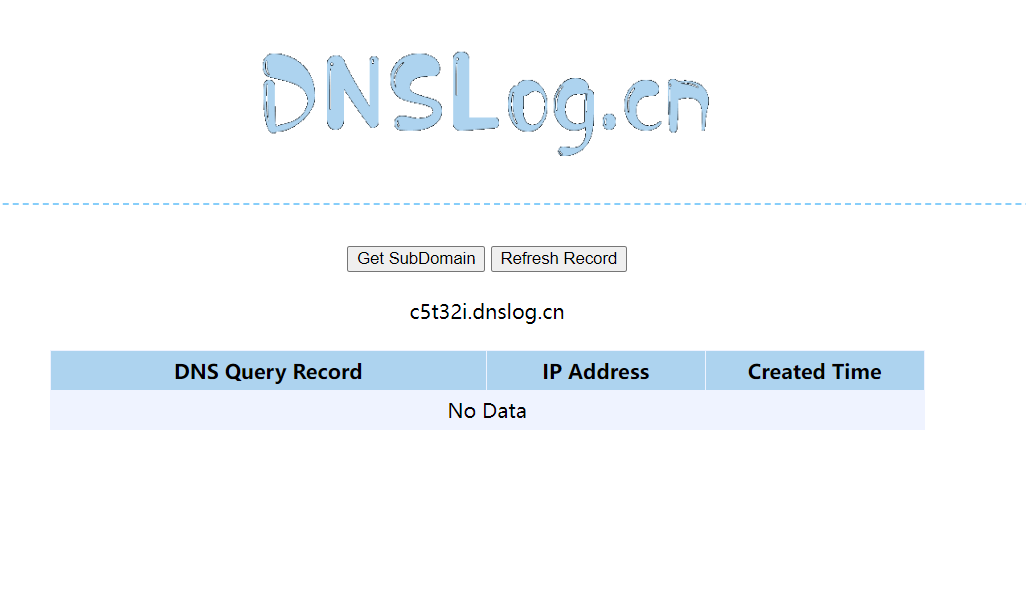Click the Created Time column header
1026x596 pixels.
pos(815,371)
